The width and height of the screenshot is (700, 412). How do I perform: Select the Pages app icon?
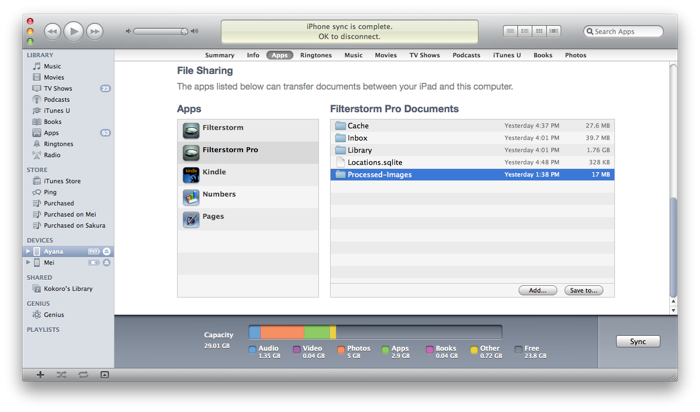click(191, 218)
